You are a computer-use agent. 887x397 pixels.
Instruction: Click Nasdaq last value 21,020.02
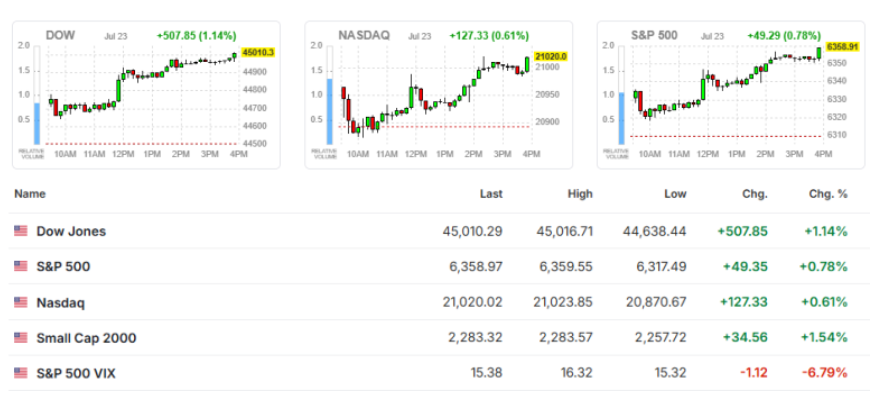click(x=472, y=303)
